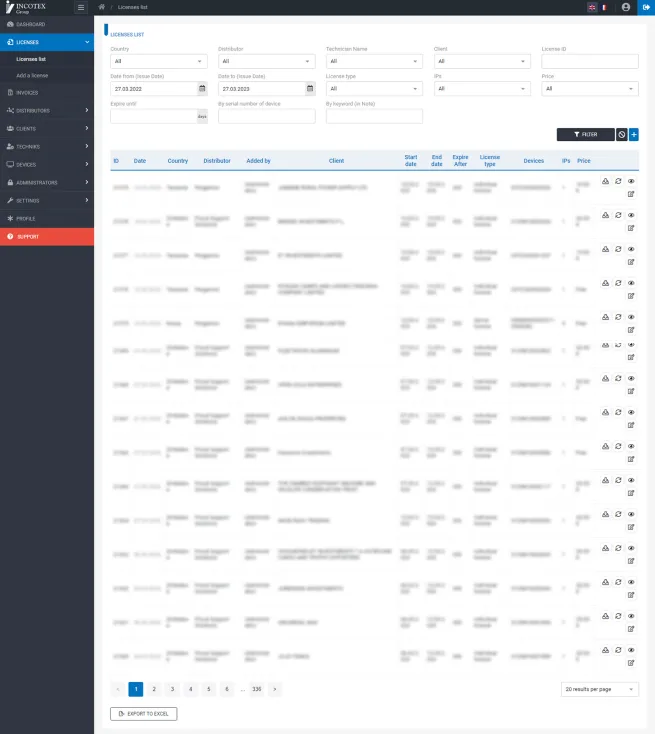Expand the Techniks sidebar section
Image resolution: width=655 pixels, height=734 pixels.
[47, 147]
